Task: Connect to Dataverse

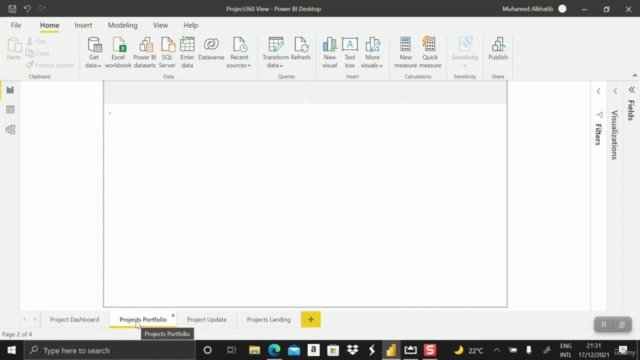Action: coord(211,49)
